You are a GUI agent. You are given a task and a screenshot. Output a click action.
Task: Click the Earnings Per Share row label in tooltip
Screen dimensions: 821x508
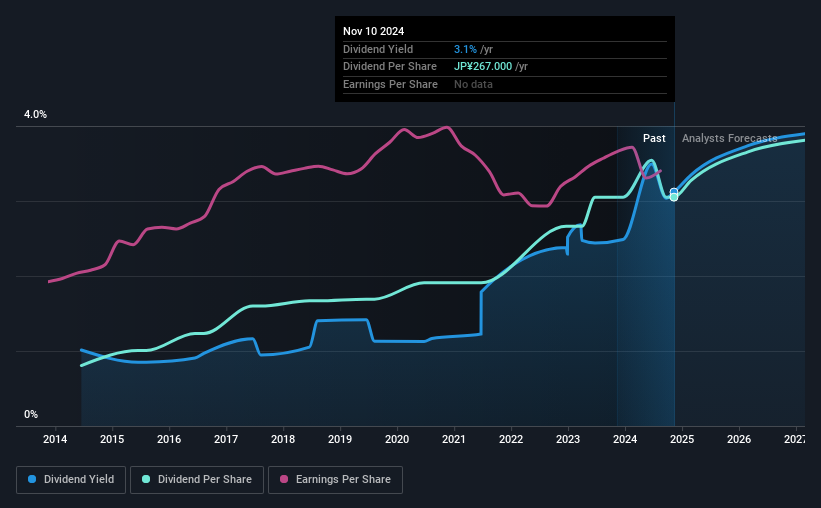pyautogui.click(x=390, y=84)
